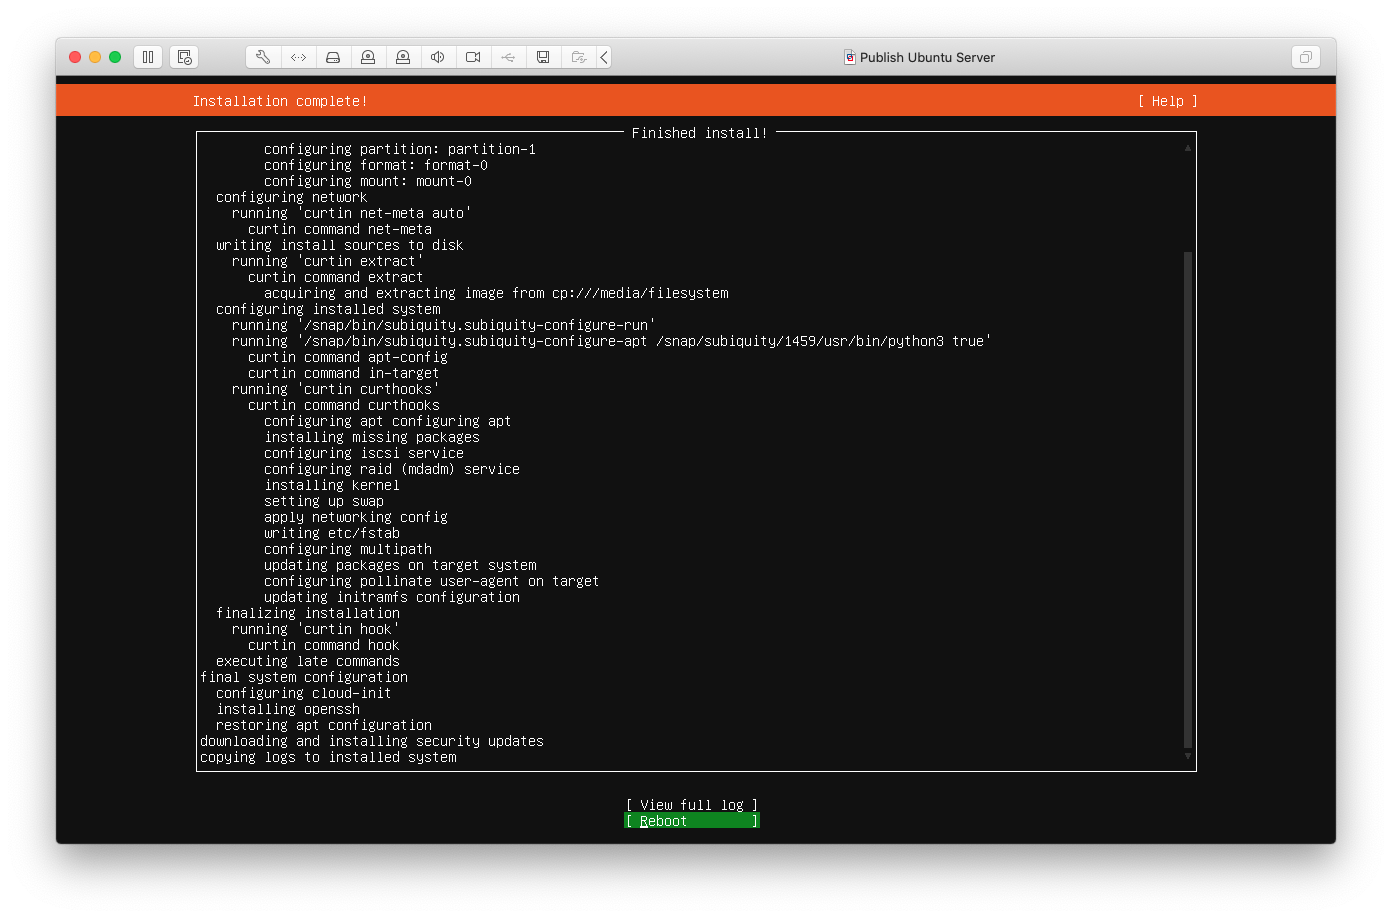This screenshot has width=1392, height=918.
Task: Click the hard disk device icon
Action: point(333,57)
